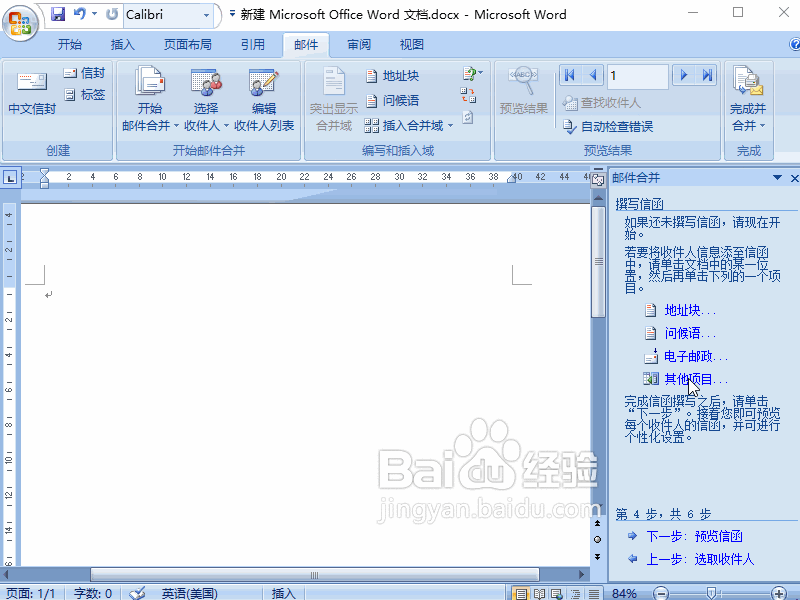Screen dimensions: 800x600
Task: Go to last record arrow
Action: [707, 76]
